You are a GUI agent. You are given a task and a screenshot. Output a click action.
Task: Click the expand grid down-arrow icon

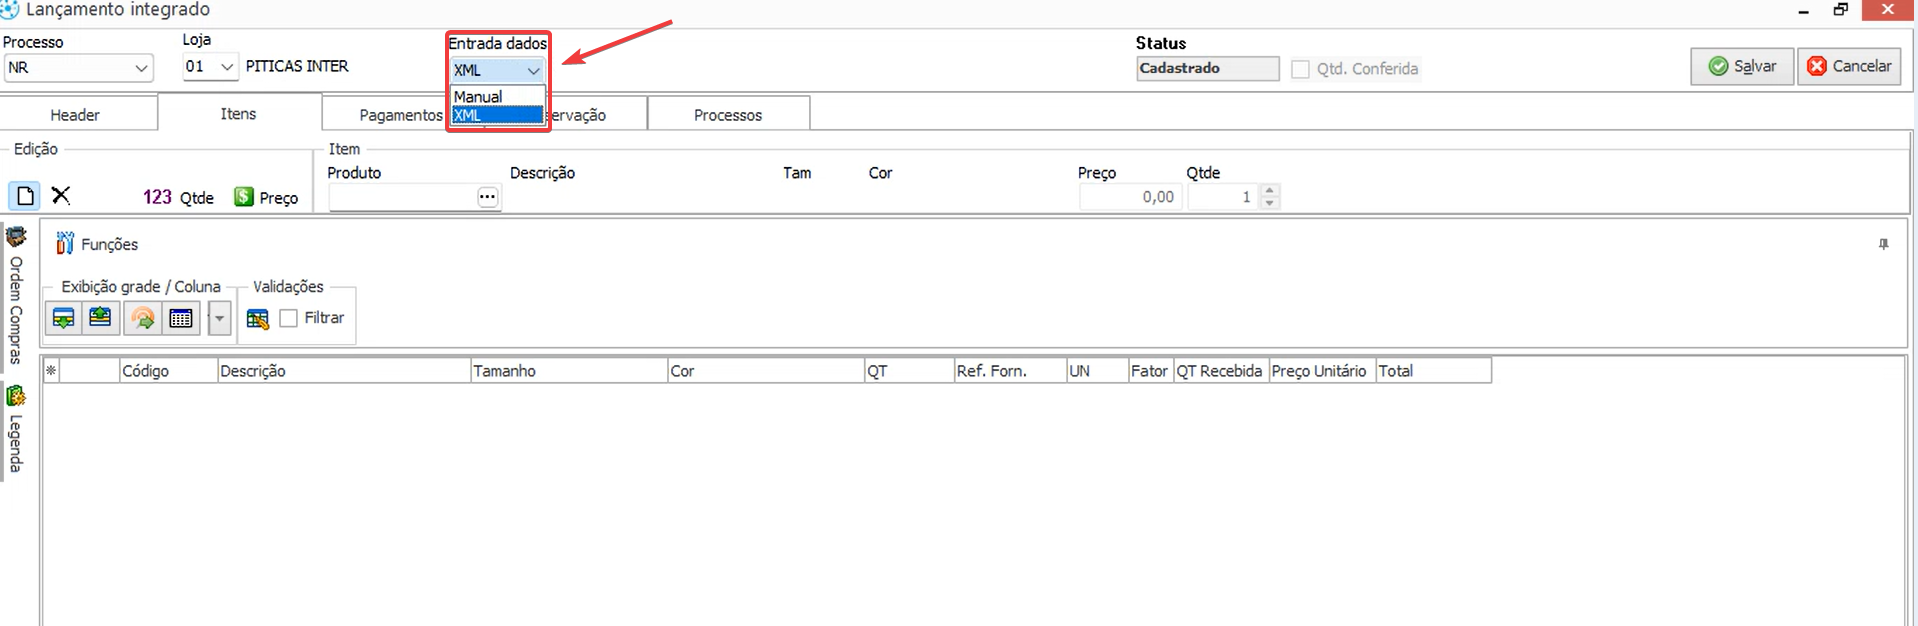63,318
